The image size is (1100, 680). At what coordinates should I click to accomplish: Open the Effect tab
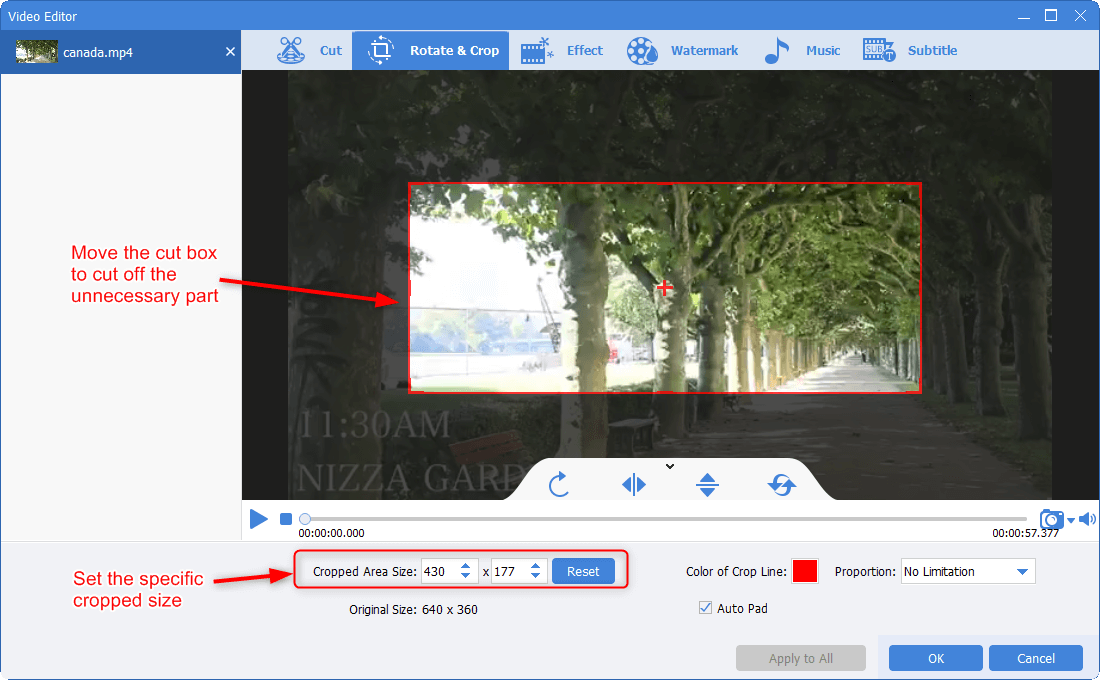561,51
